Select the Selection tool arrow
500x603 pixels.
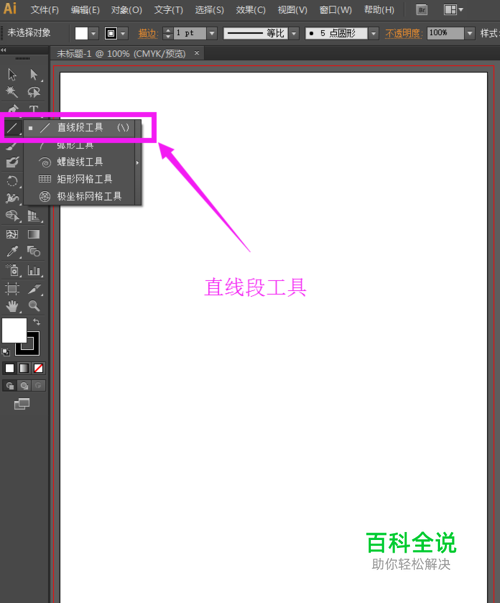coord(12,75)
